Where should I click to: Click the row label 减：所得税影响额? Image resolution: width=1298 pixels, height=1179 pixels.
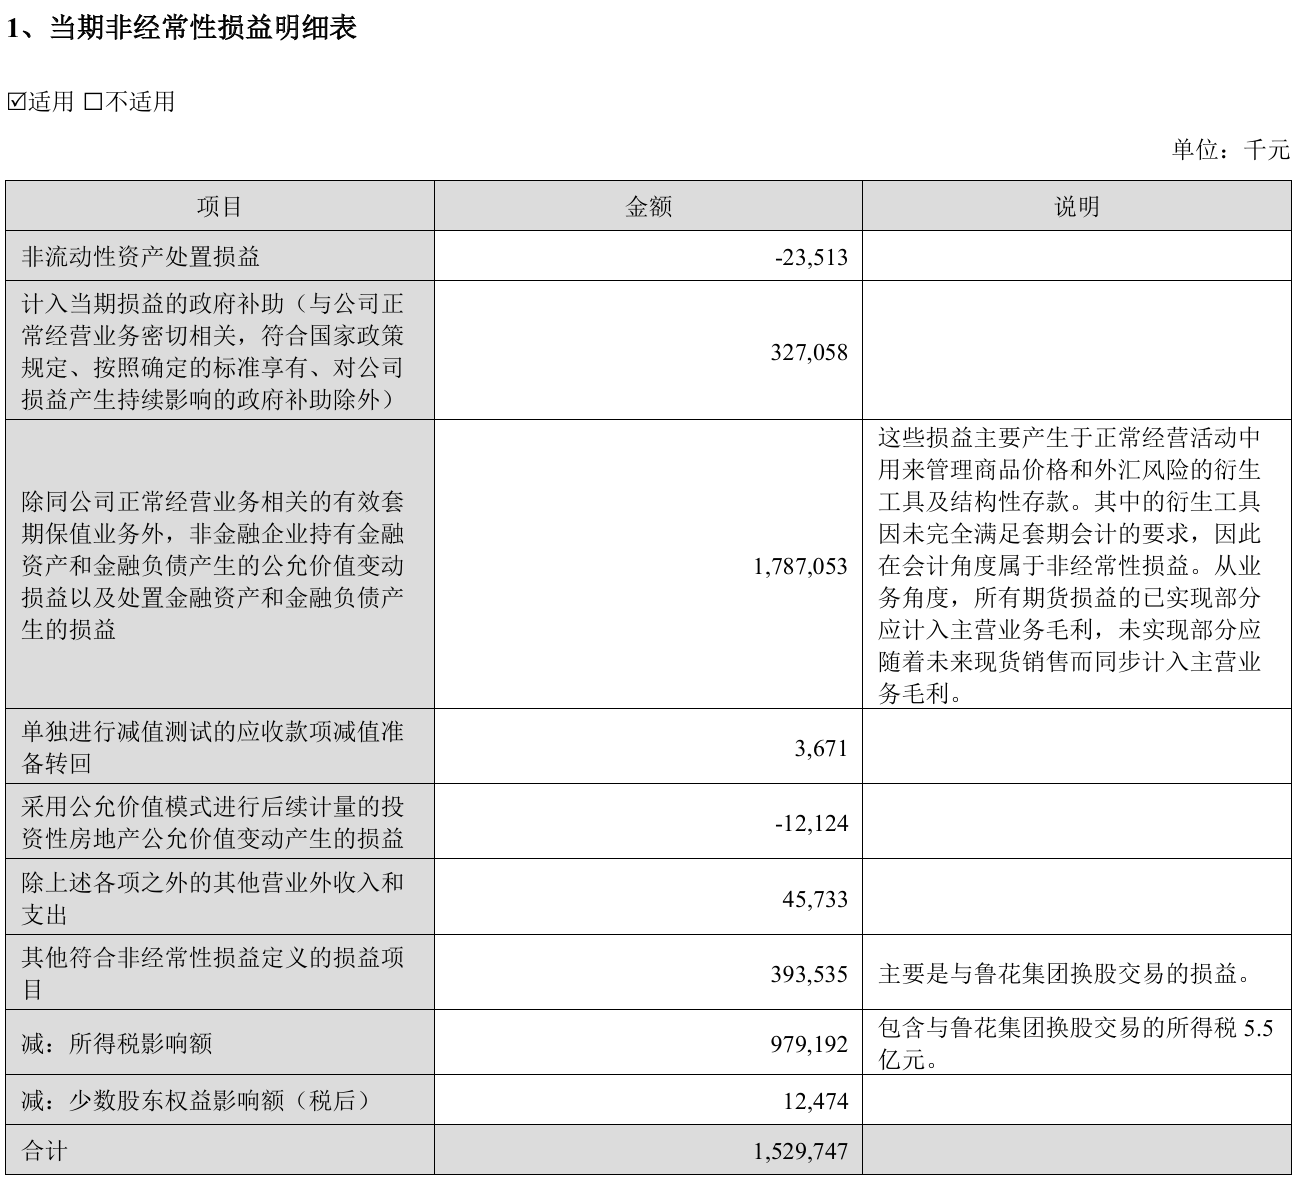click(x=117, y=1044)
